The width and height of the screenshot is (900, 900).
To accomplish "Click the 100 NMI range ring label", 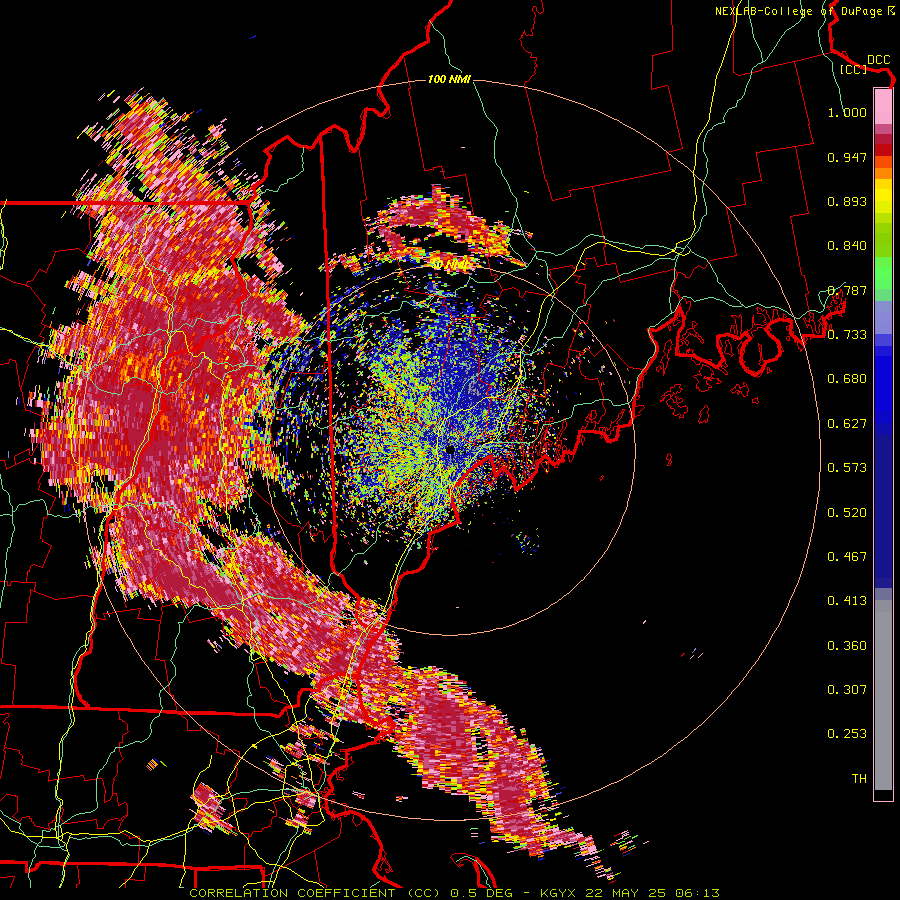I will click(x=449, y=79).
